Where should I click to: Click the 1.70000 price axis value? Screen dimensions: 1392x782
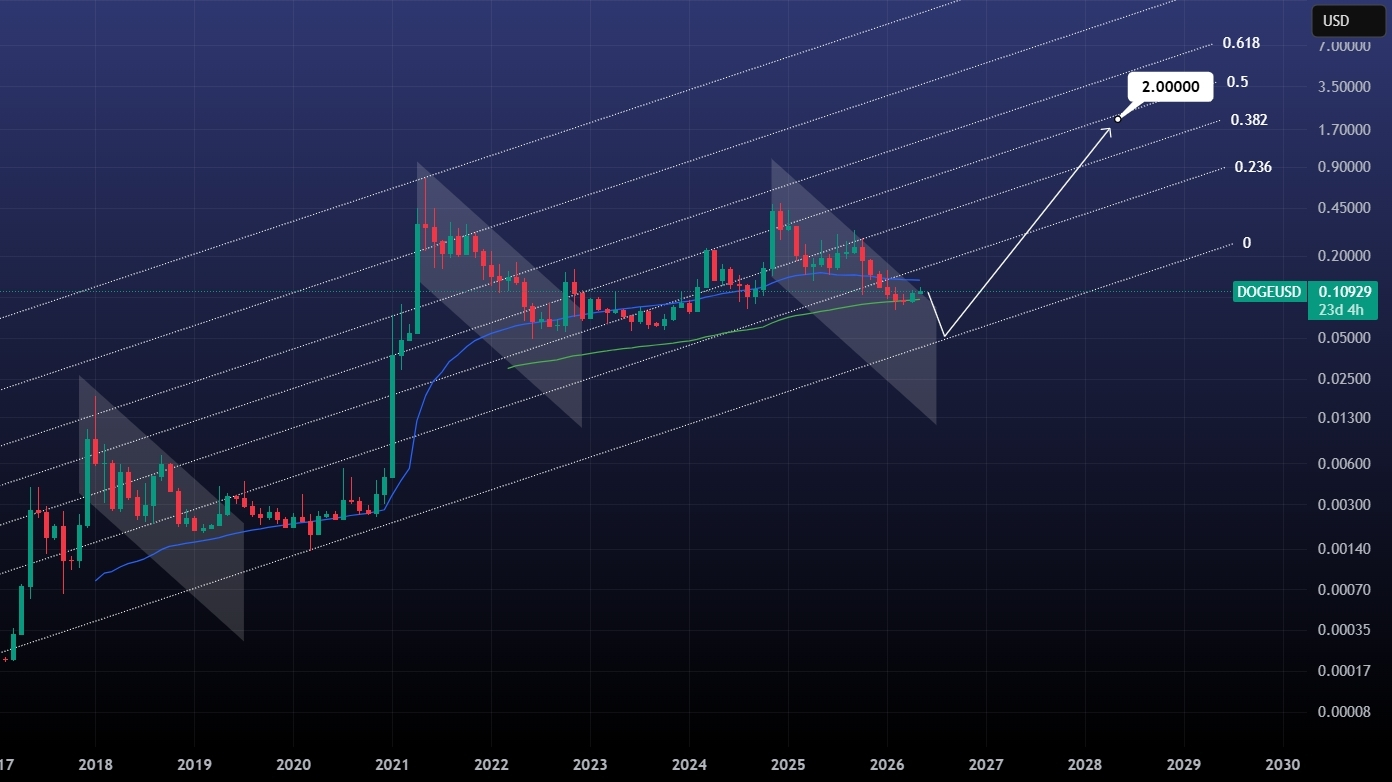pos(1344,130)
